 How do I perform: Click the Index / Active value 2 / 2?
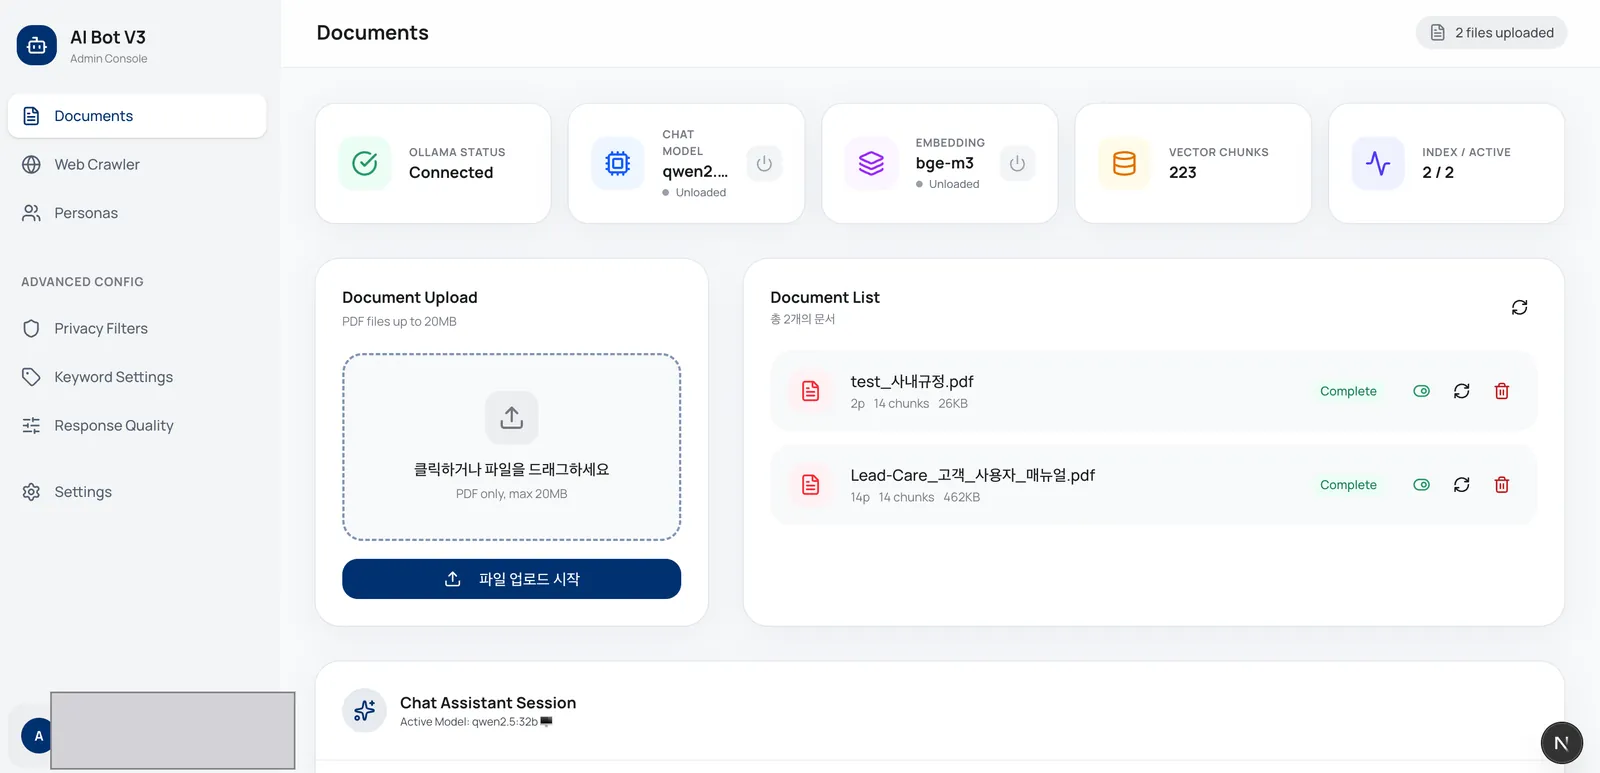click(x=1438, y=172)
